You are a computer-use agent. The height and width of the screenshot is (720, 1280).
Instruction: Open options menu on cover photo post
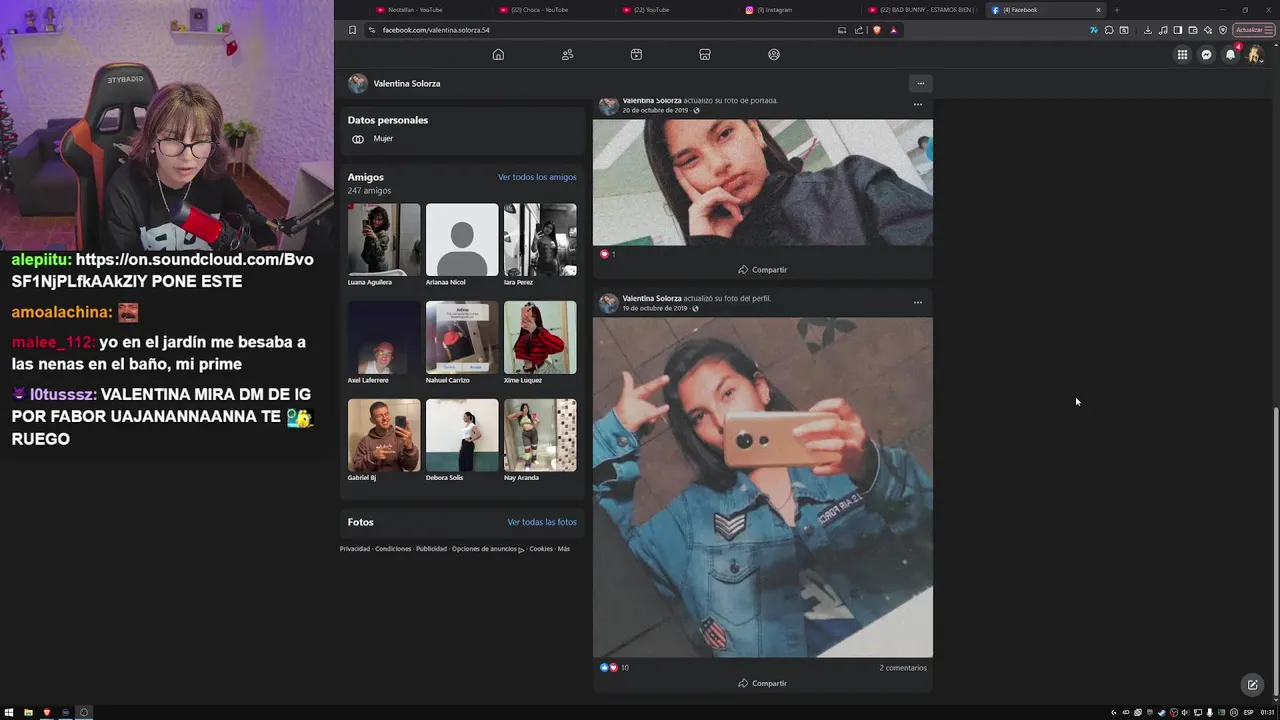[x=918, y=104]
